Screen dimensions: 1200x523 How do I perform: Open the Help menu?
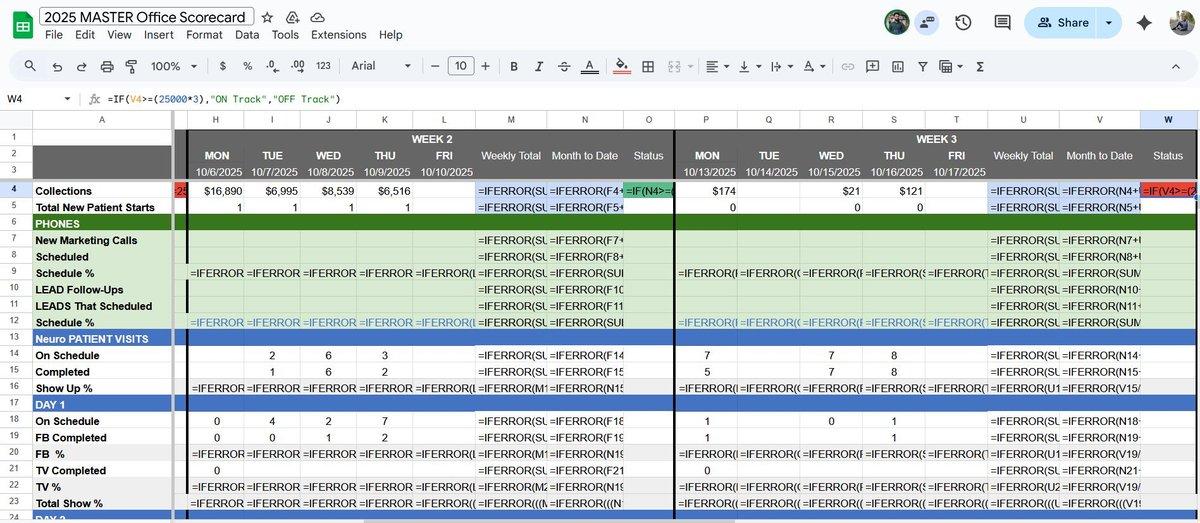point(391,34)
